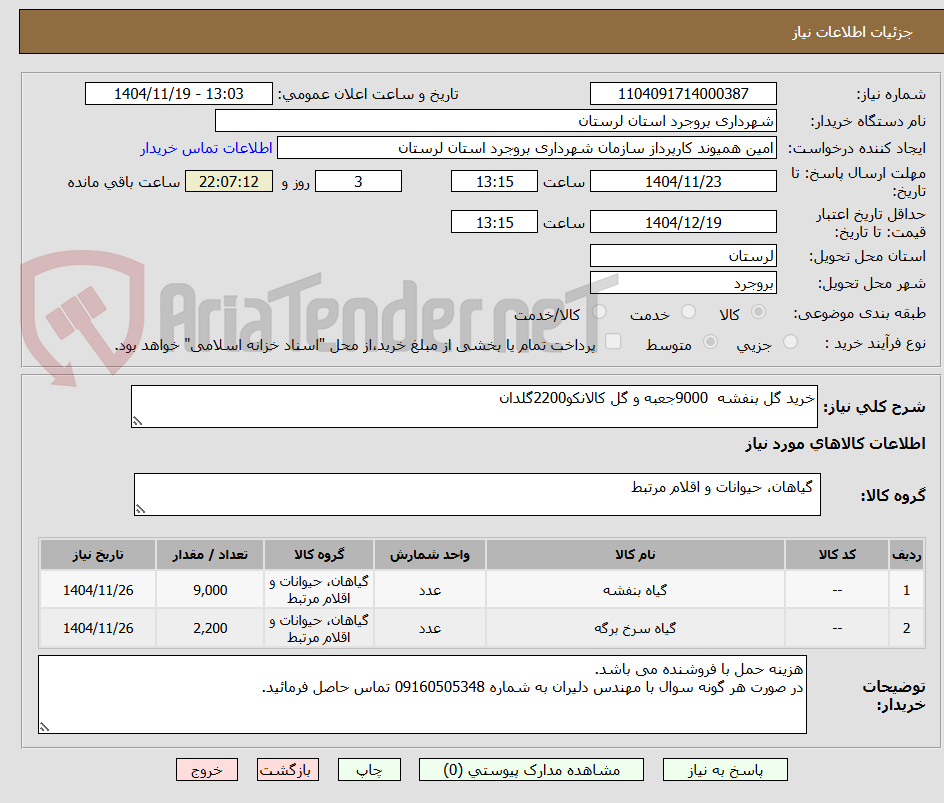Viewport: 944px width, 803px height.
Task: Click the اطلاعات کالاهای مورد نیاز heading
Action: [x=835, y=444]
